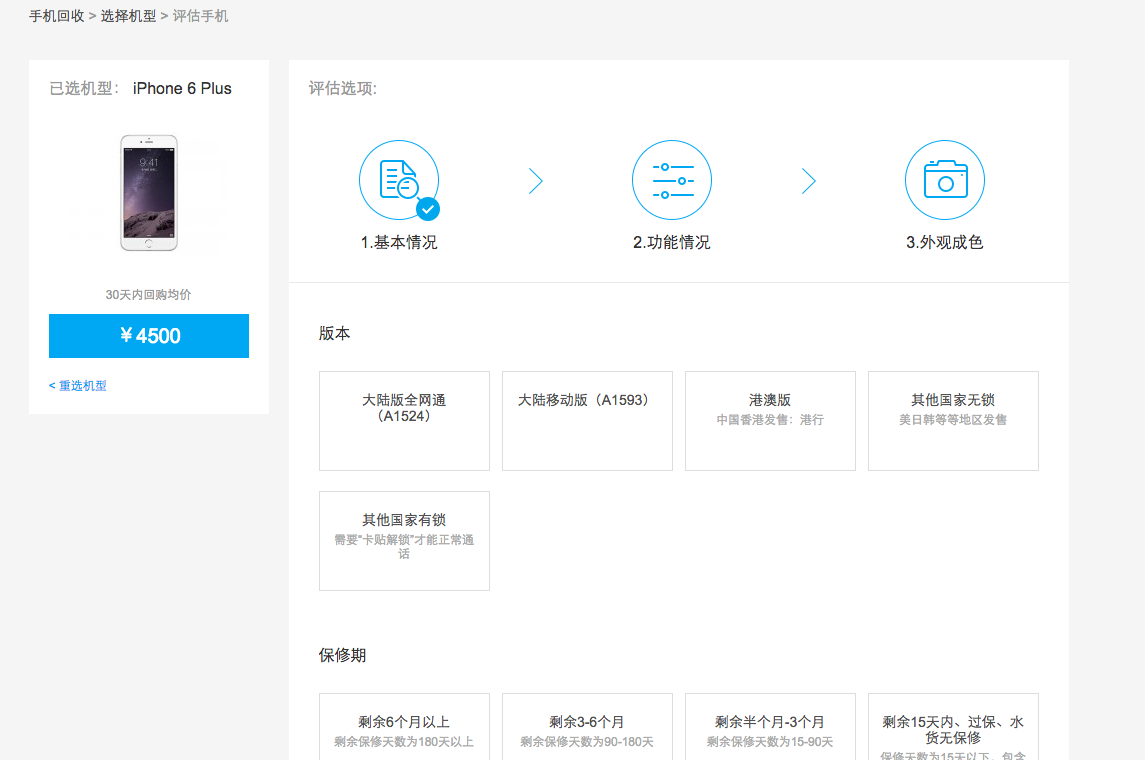Click the 评估选项: heading

point(342,88)
